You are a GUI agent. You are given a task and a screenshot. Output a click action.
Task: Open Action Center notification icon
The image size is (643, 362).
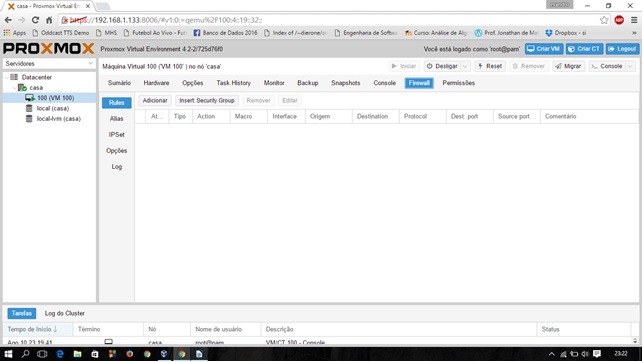(x=597, y=354)
